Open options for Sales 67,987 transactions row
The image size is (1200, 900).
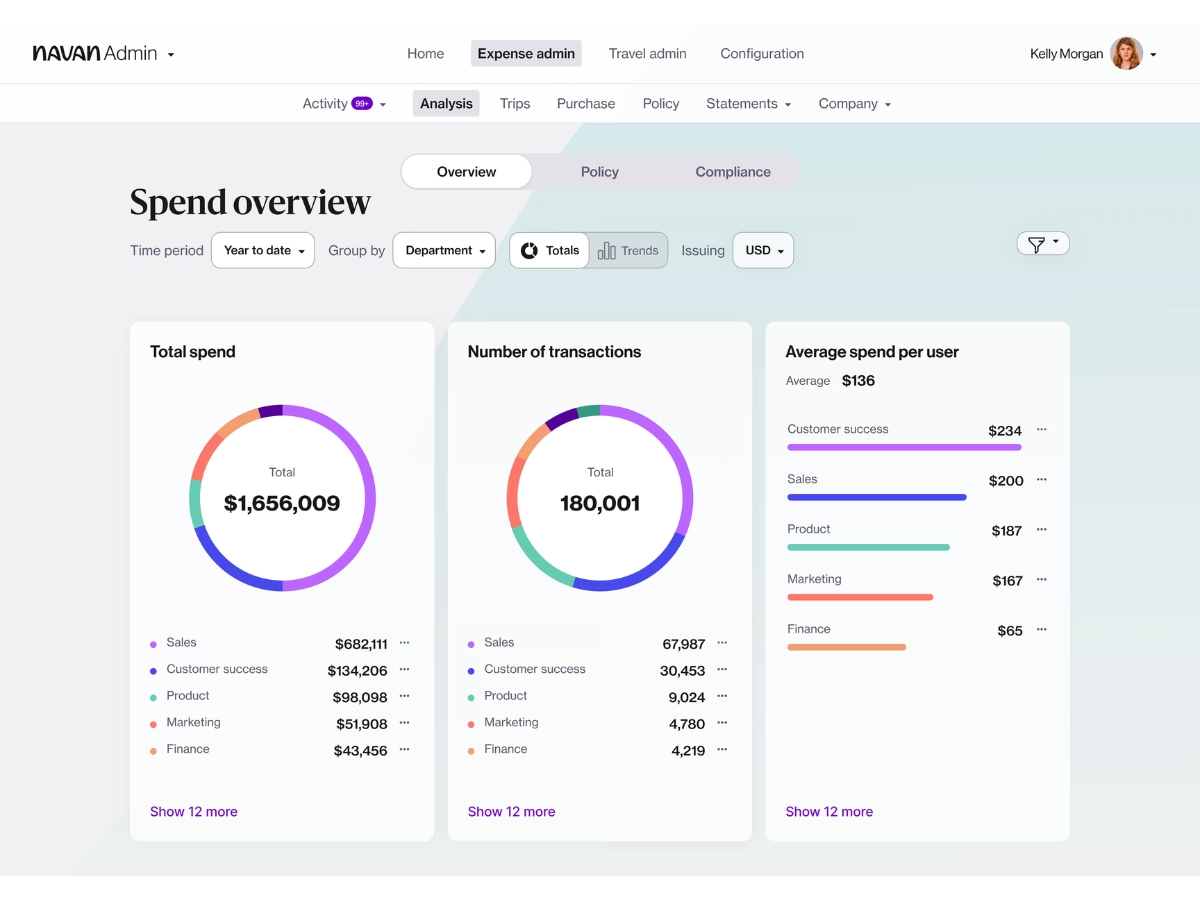[x=722, y=643]
